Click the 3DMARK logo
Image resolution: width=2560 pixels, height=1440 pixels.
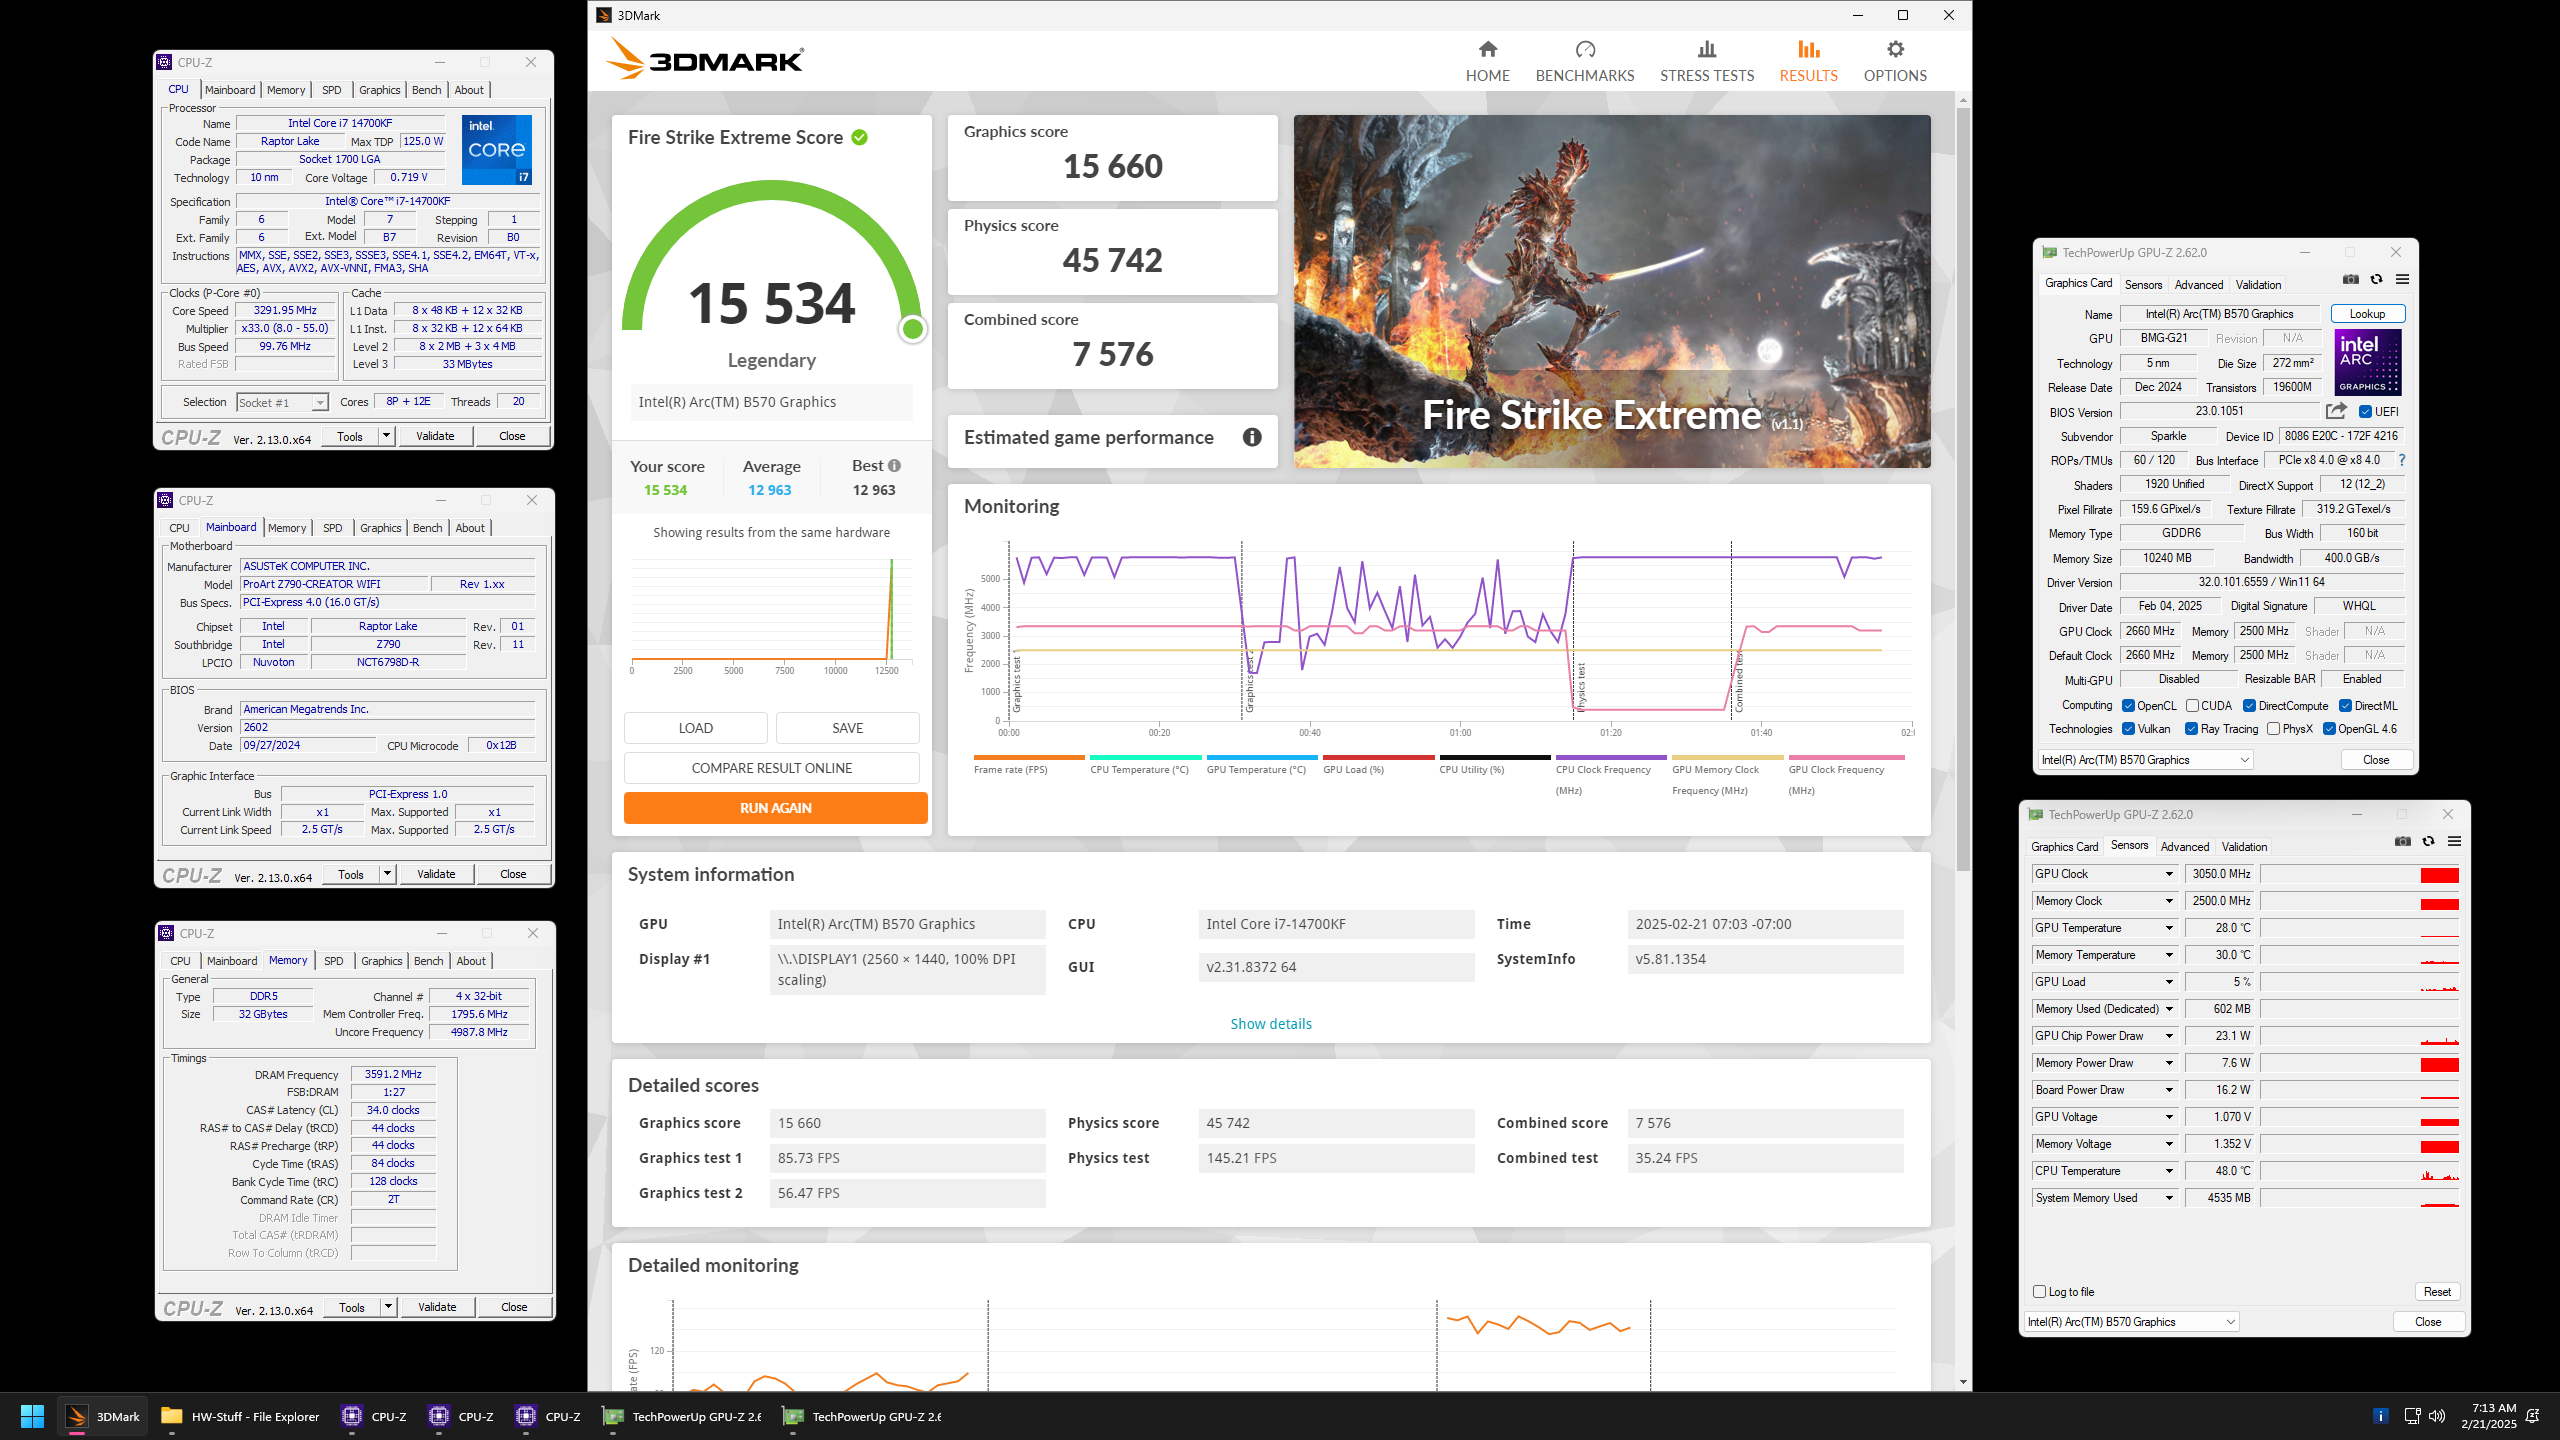(704, 60)
